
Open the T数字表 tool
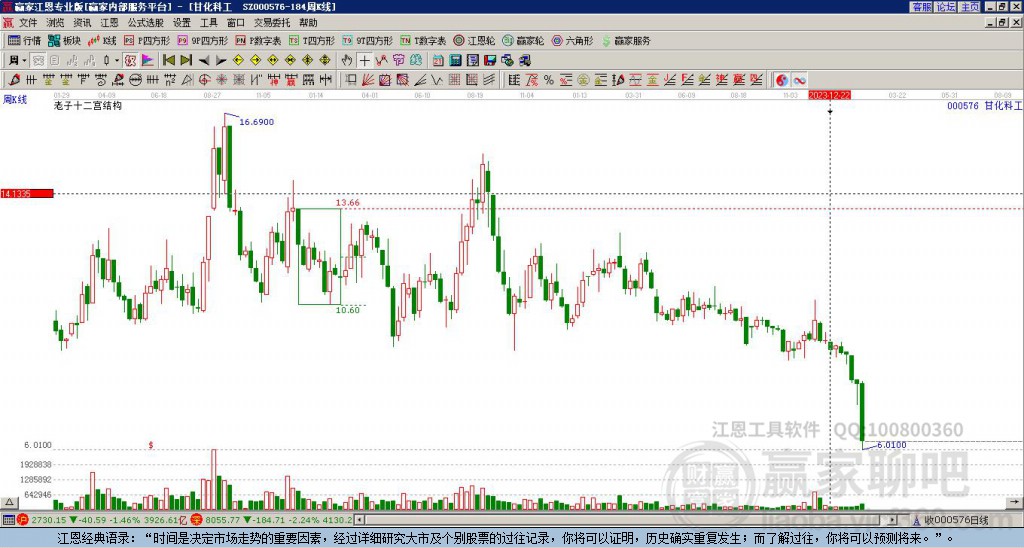pos(423,40)
